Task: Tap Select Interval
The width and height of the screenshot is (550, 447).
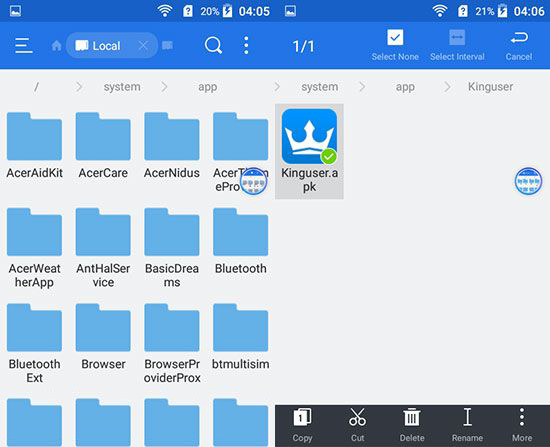Action: click(457, 46)
